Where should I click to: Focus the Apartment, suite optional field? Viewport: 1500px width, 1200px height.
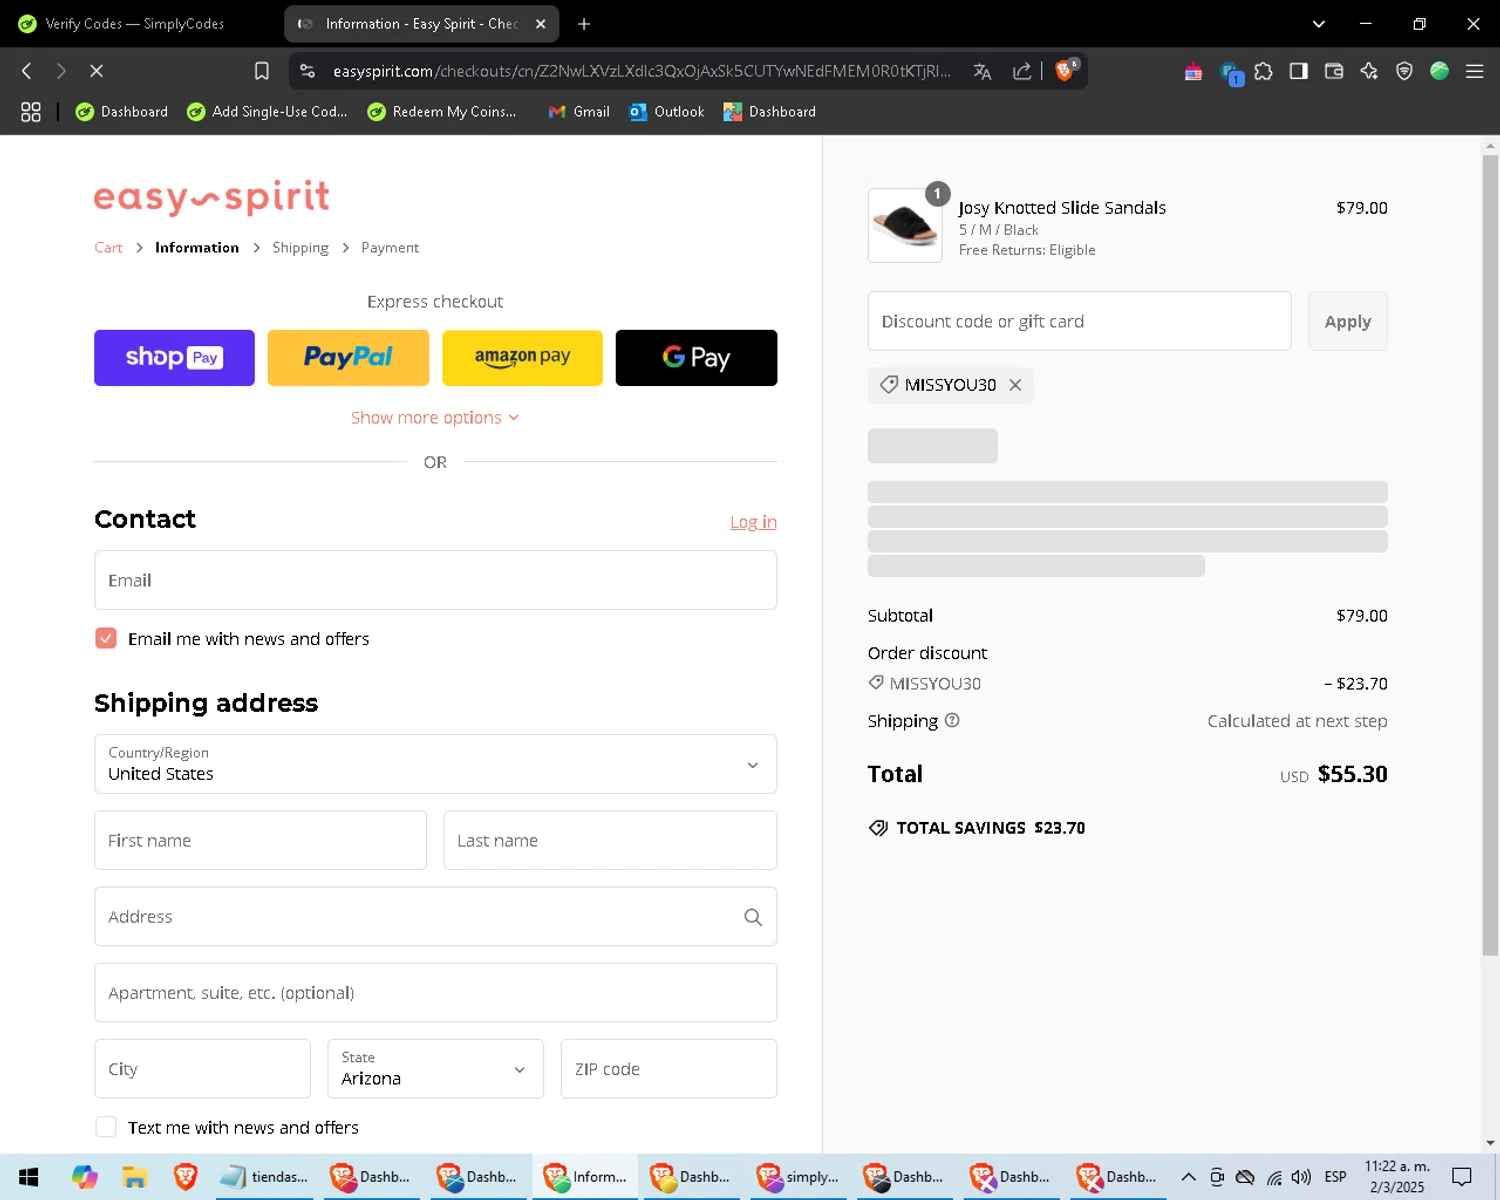pyautogui.click(x=435, y=993)
